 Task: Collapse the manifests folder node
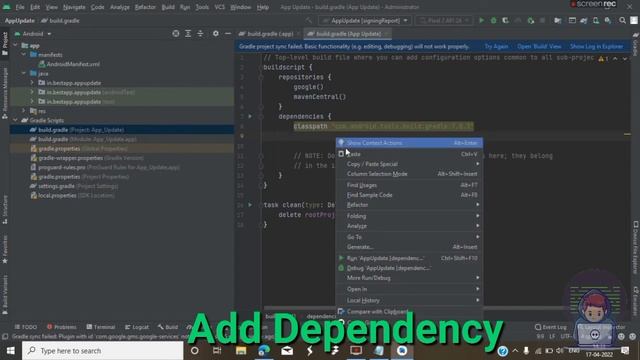(24, 54)
